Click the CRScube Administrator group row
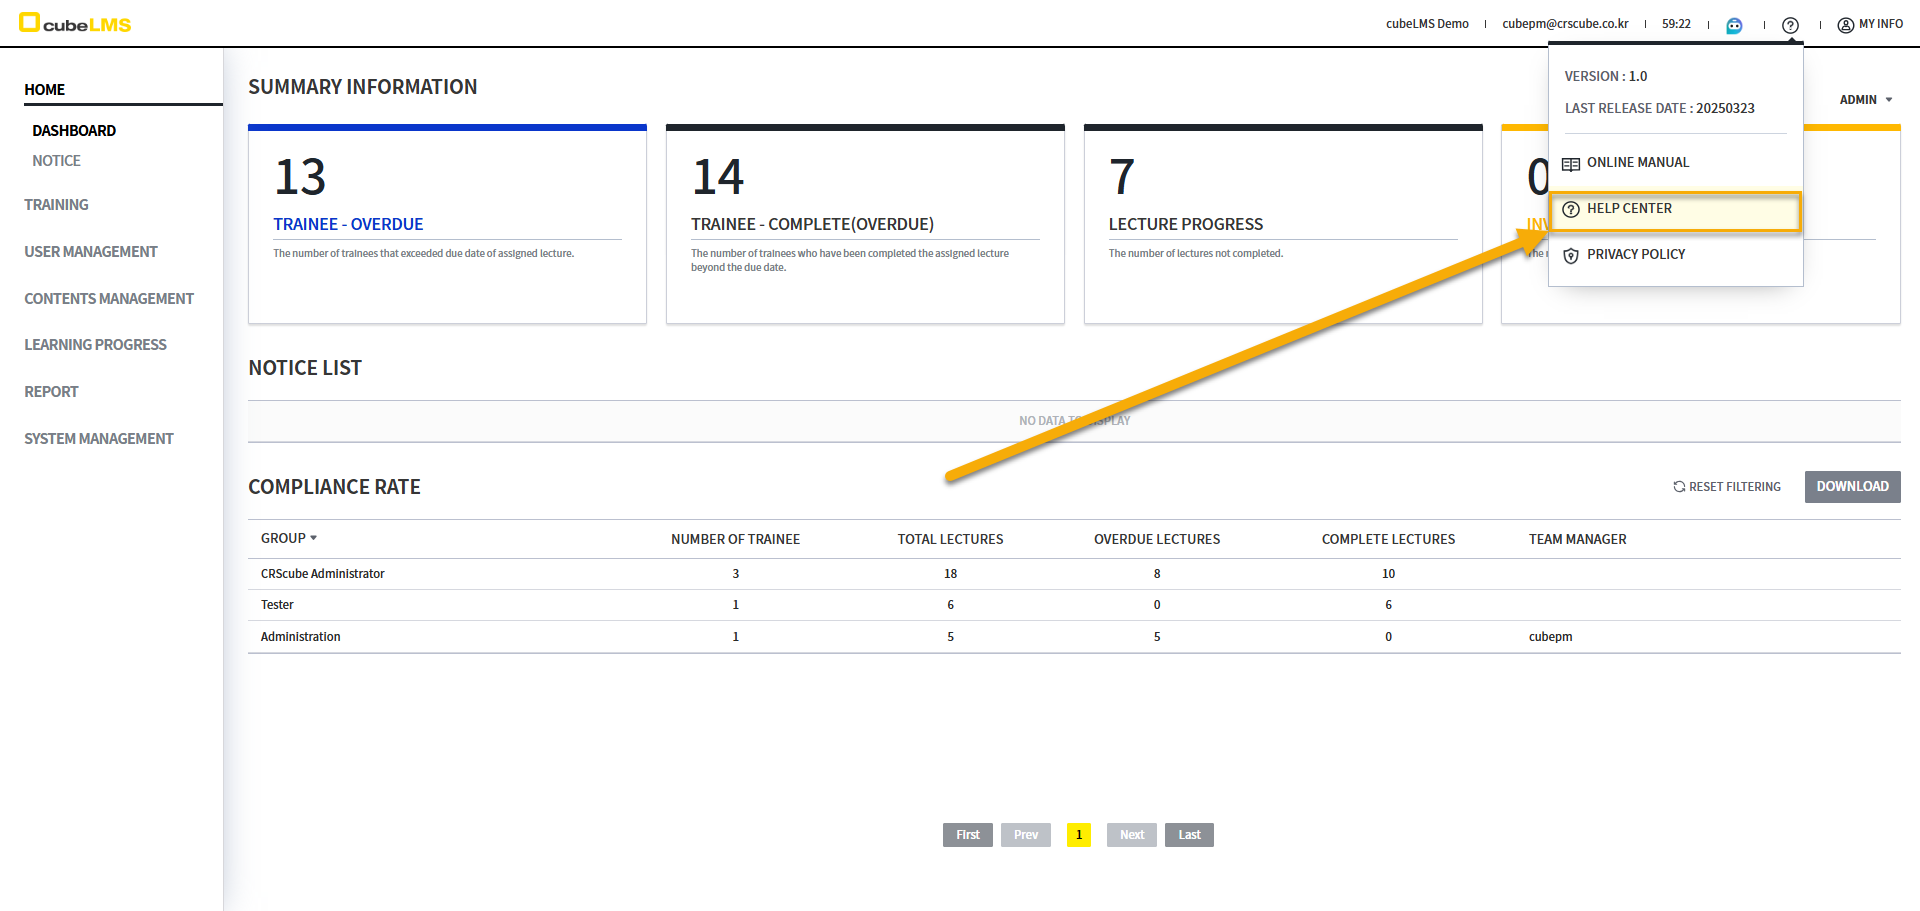Screen dimensions: 1920x911 [x=322, y=574]
